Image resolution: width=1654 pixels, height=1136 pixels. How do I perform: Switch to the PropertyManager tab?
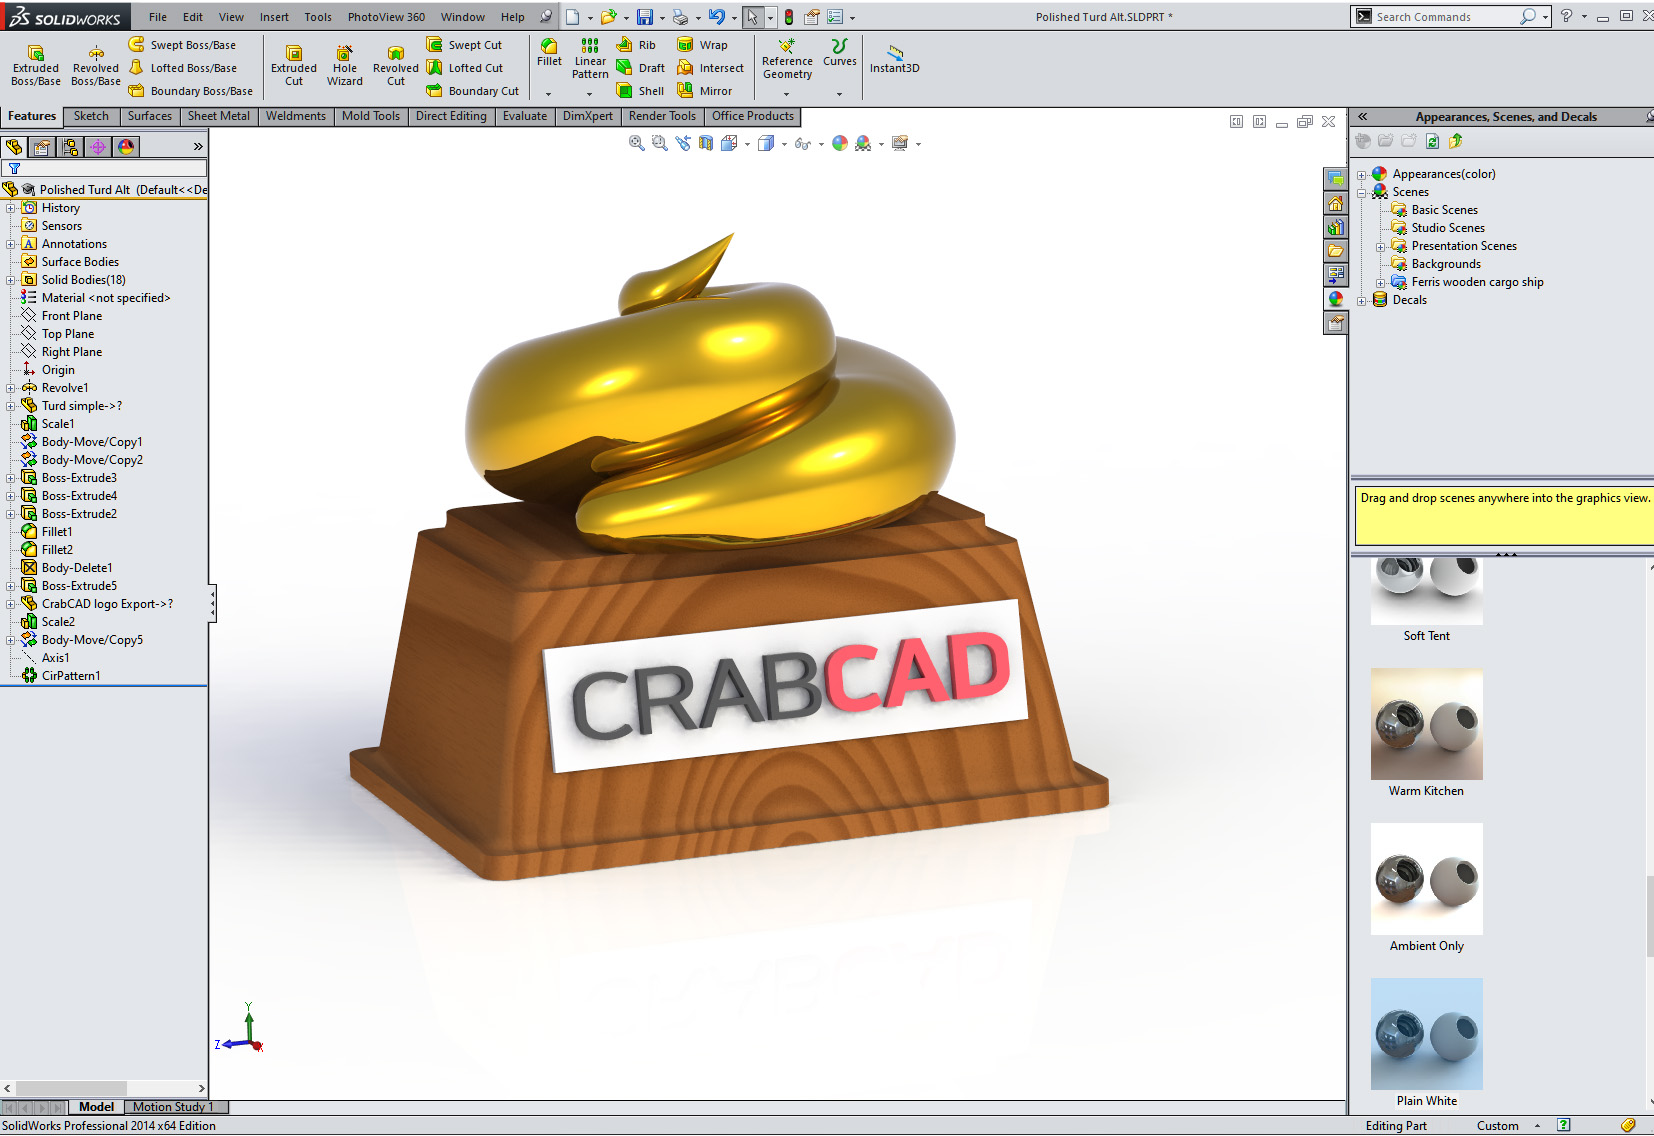pyautogui.click(x=42, y=147)
